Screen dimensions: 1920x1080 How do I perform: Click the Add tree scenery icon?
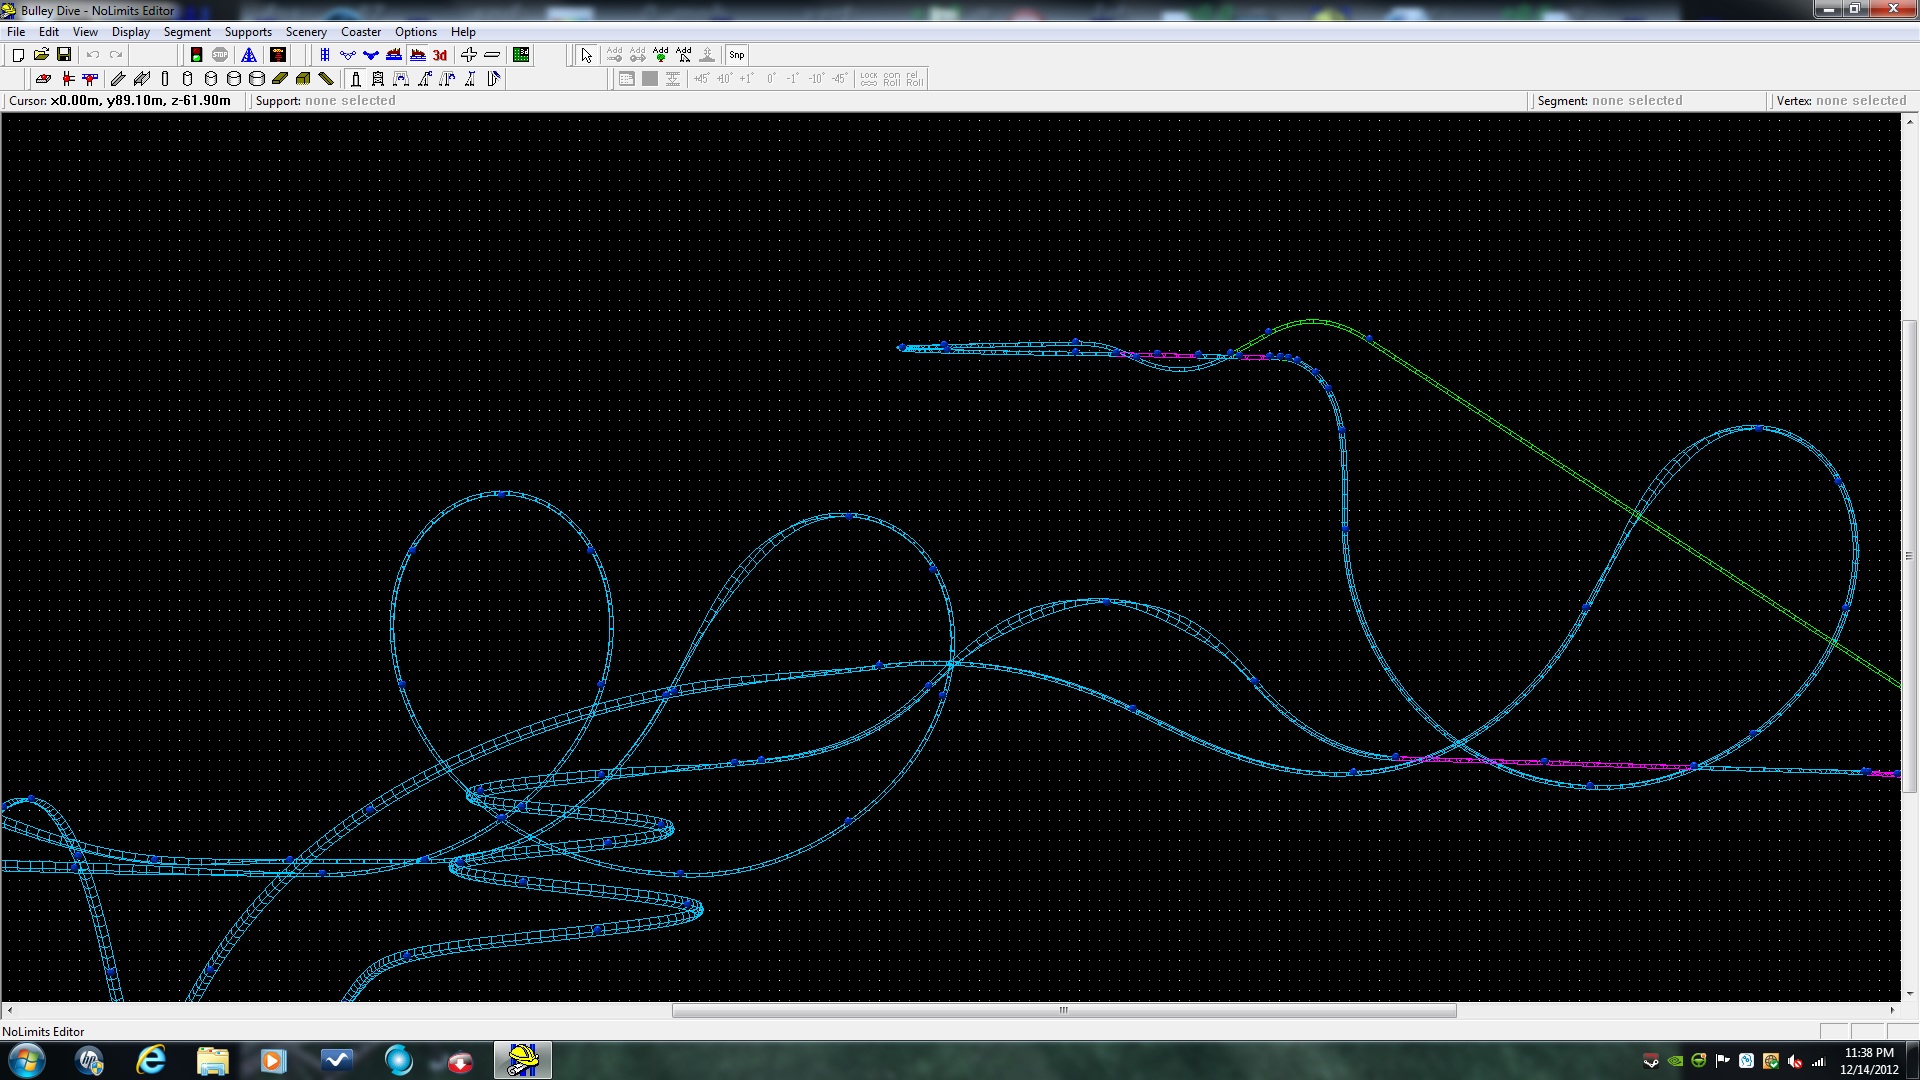[x=661, y=55]
